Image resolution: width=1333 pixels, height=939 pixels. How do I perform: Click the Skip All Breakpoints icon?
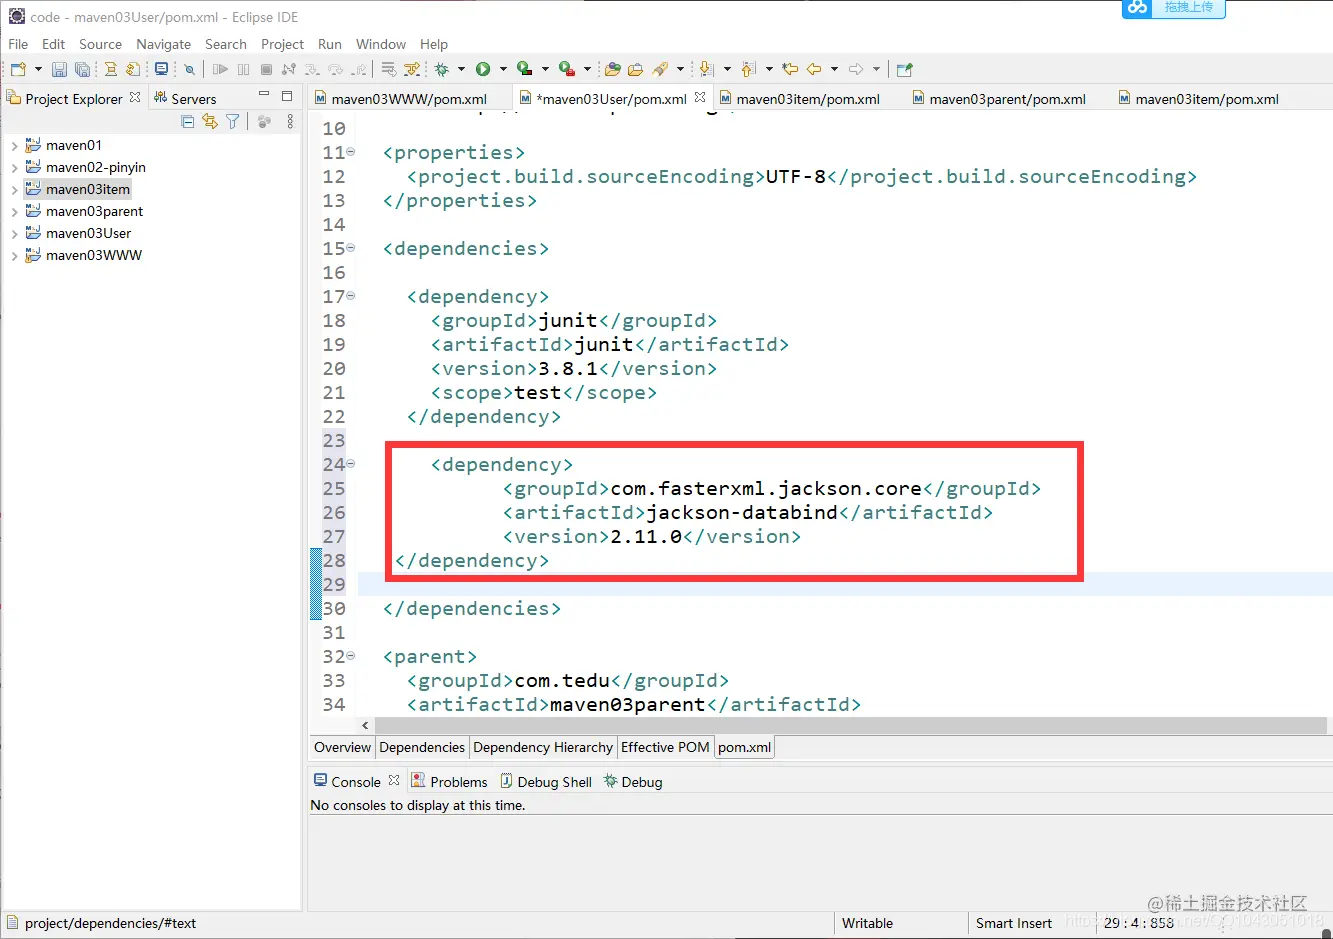tap(189, 69)
